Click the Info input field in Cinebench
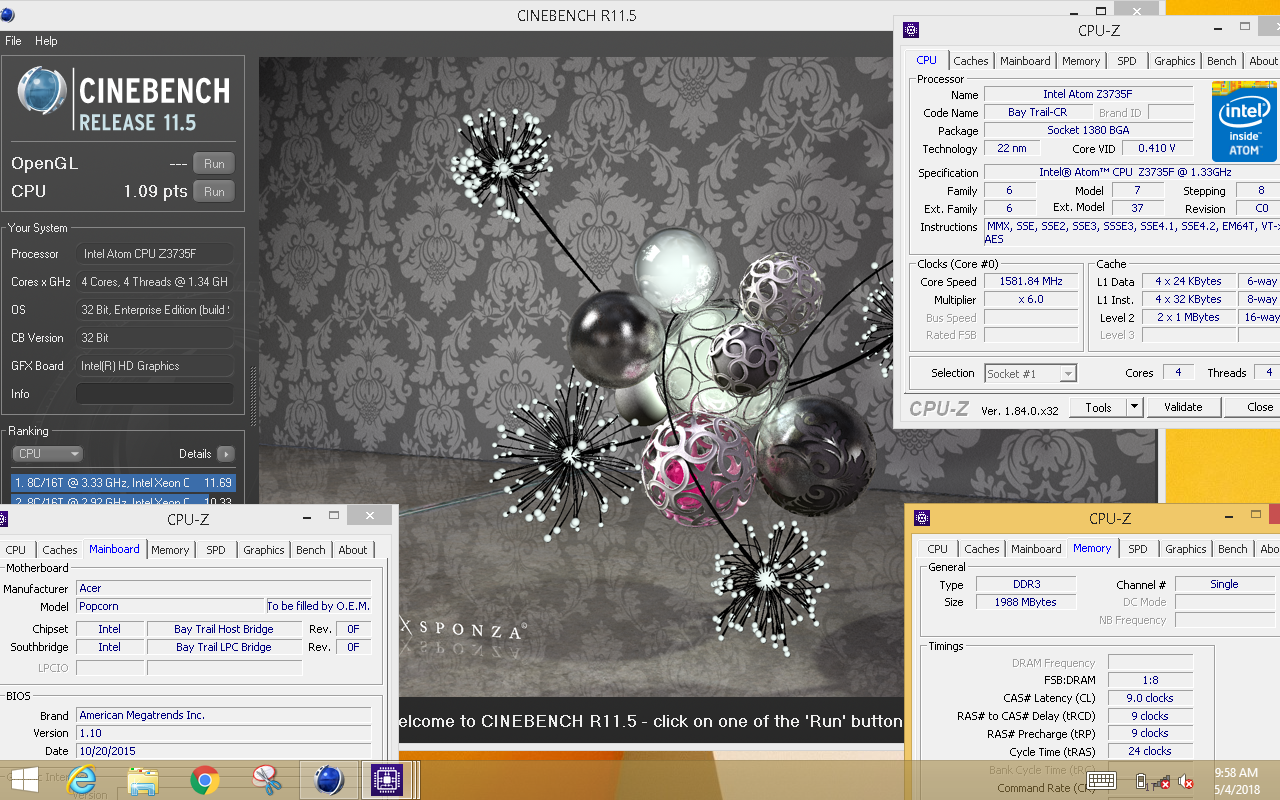Screen dimensions: 1280x800 pyautogui.click(x=155, y=394)
